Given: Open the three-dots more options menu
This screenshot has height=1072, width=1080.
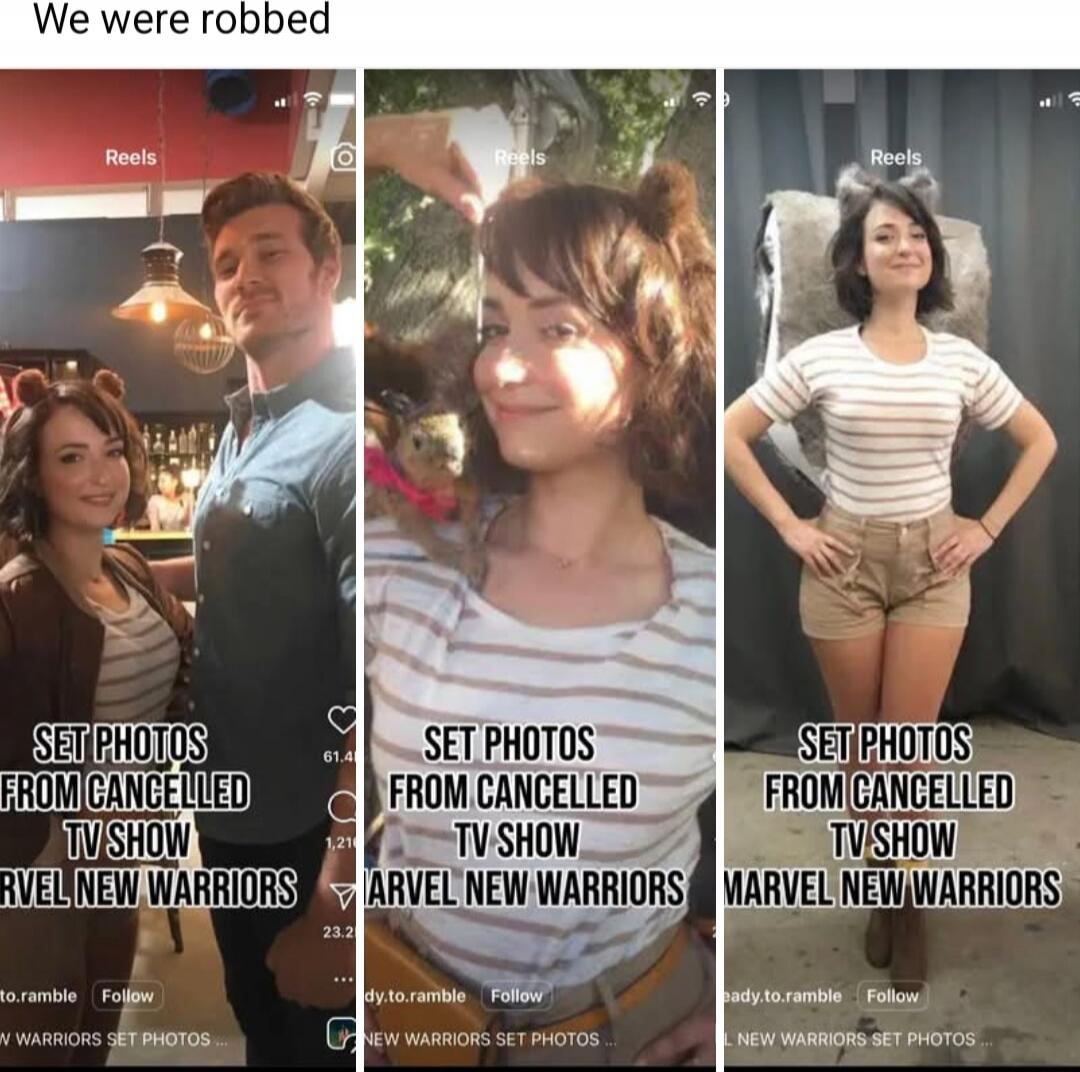Looking at the screenshot, I should 344,979.
